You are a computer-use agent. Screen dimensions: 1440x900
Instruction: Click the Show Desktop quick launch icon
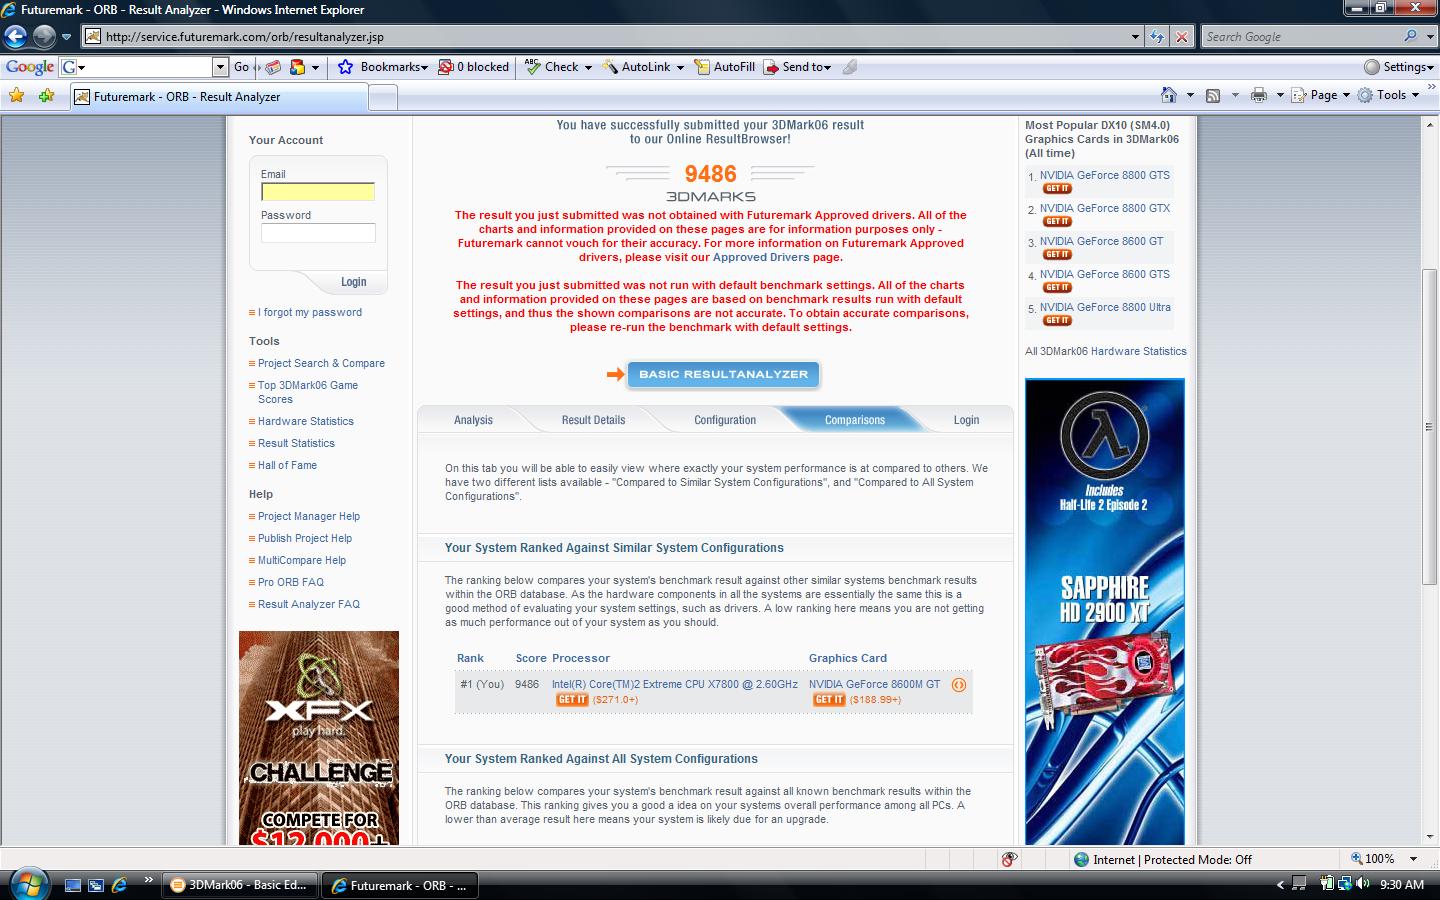point(72,885)
